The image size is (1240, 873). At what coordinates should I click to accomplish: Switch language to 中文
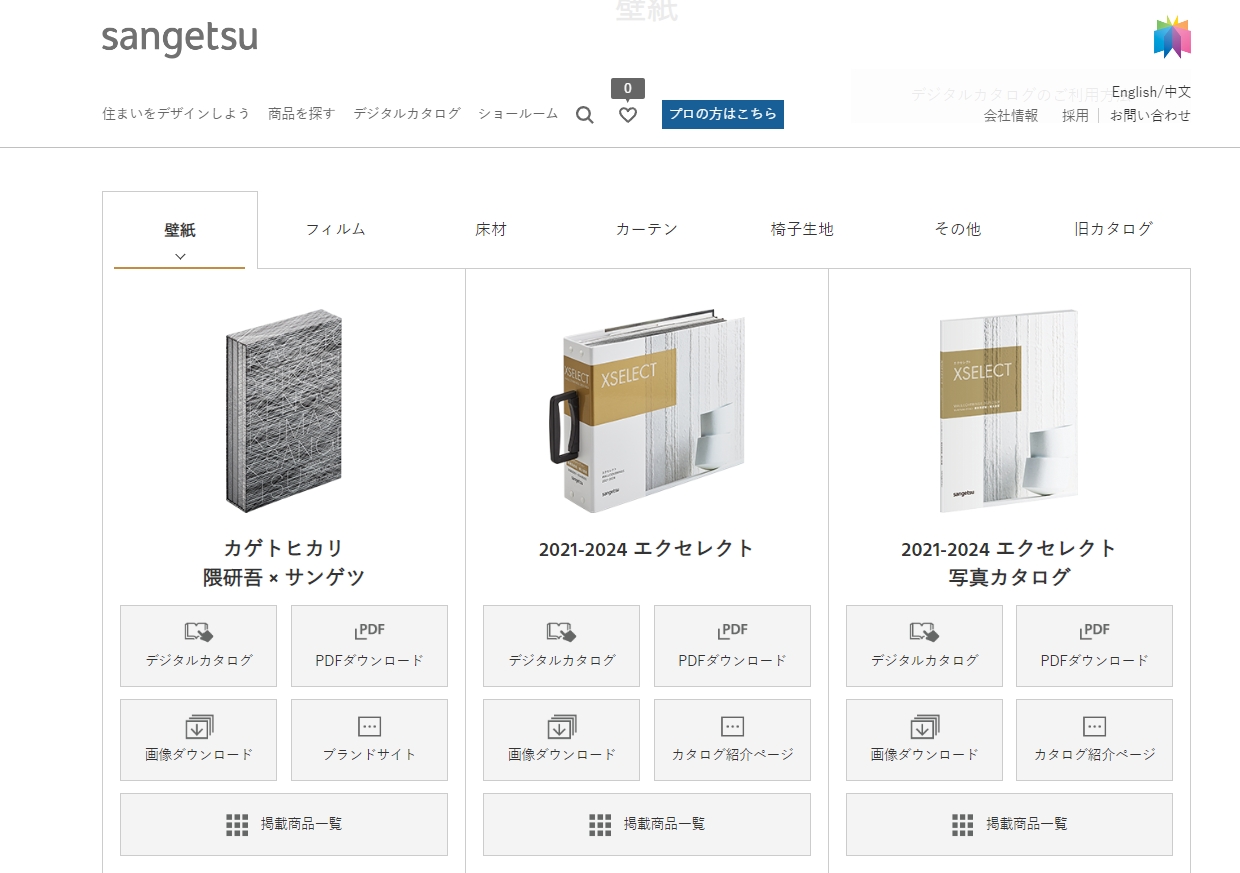[x=1178, y=92]
